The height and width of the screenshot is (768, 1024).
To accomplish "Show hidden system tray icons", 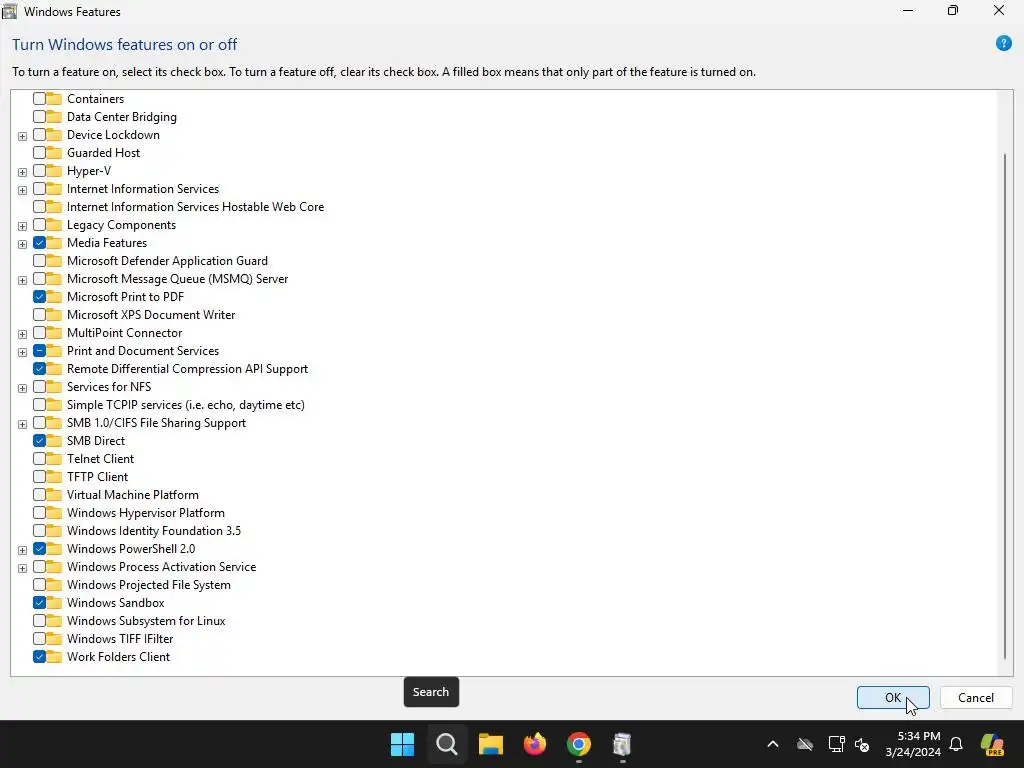I will point(773,744).
